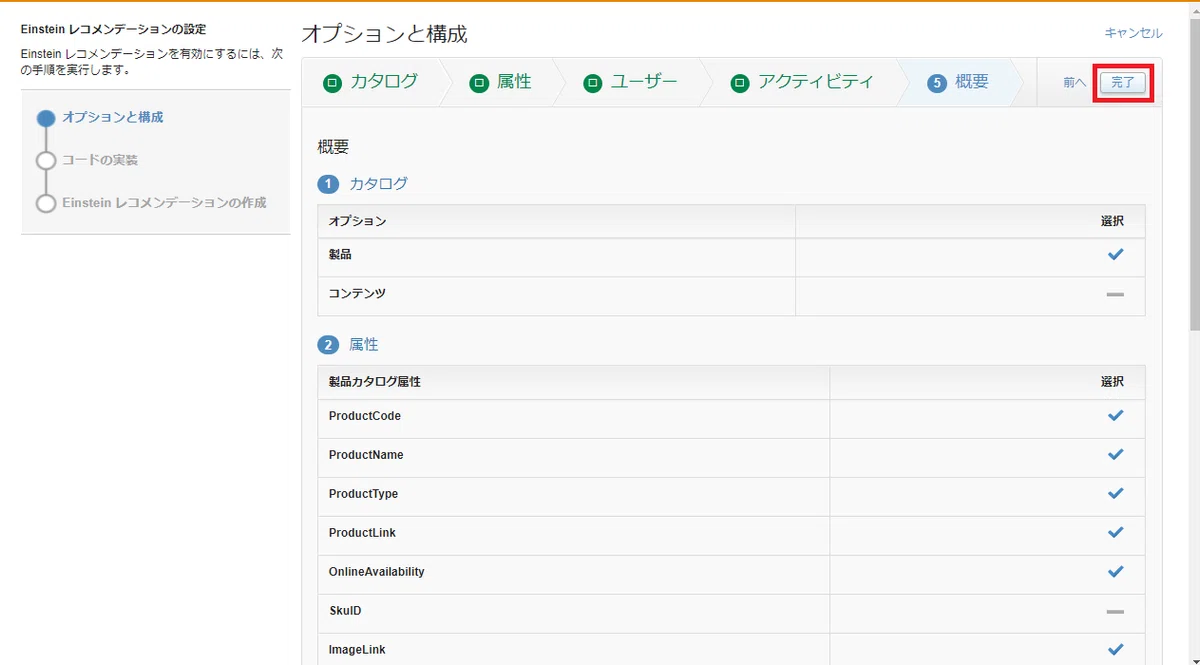The image size is (1200, 665).
Task: Click the ProductType attribute label
Action: pos(363,494)
